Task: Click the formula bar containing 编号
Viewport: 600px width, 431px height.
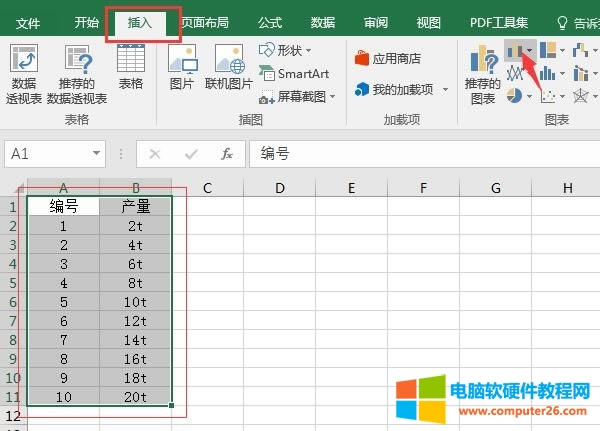Action: click(x=420, y=154)
